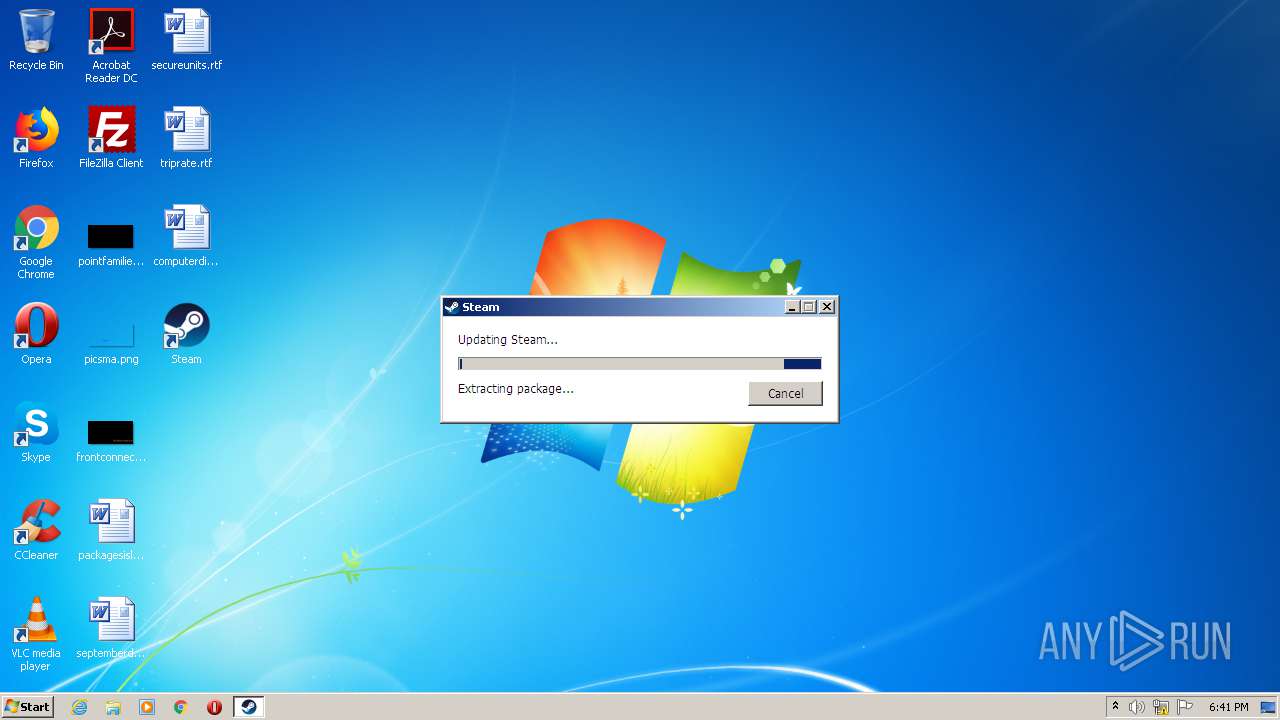The image size is (1280, 720).
Task: Activate Steam taskbar button
Action: point(248,707)
